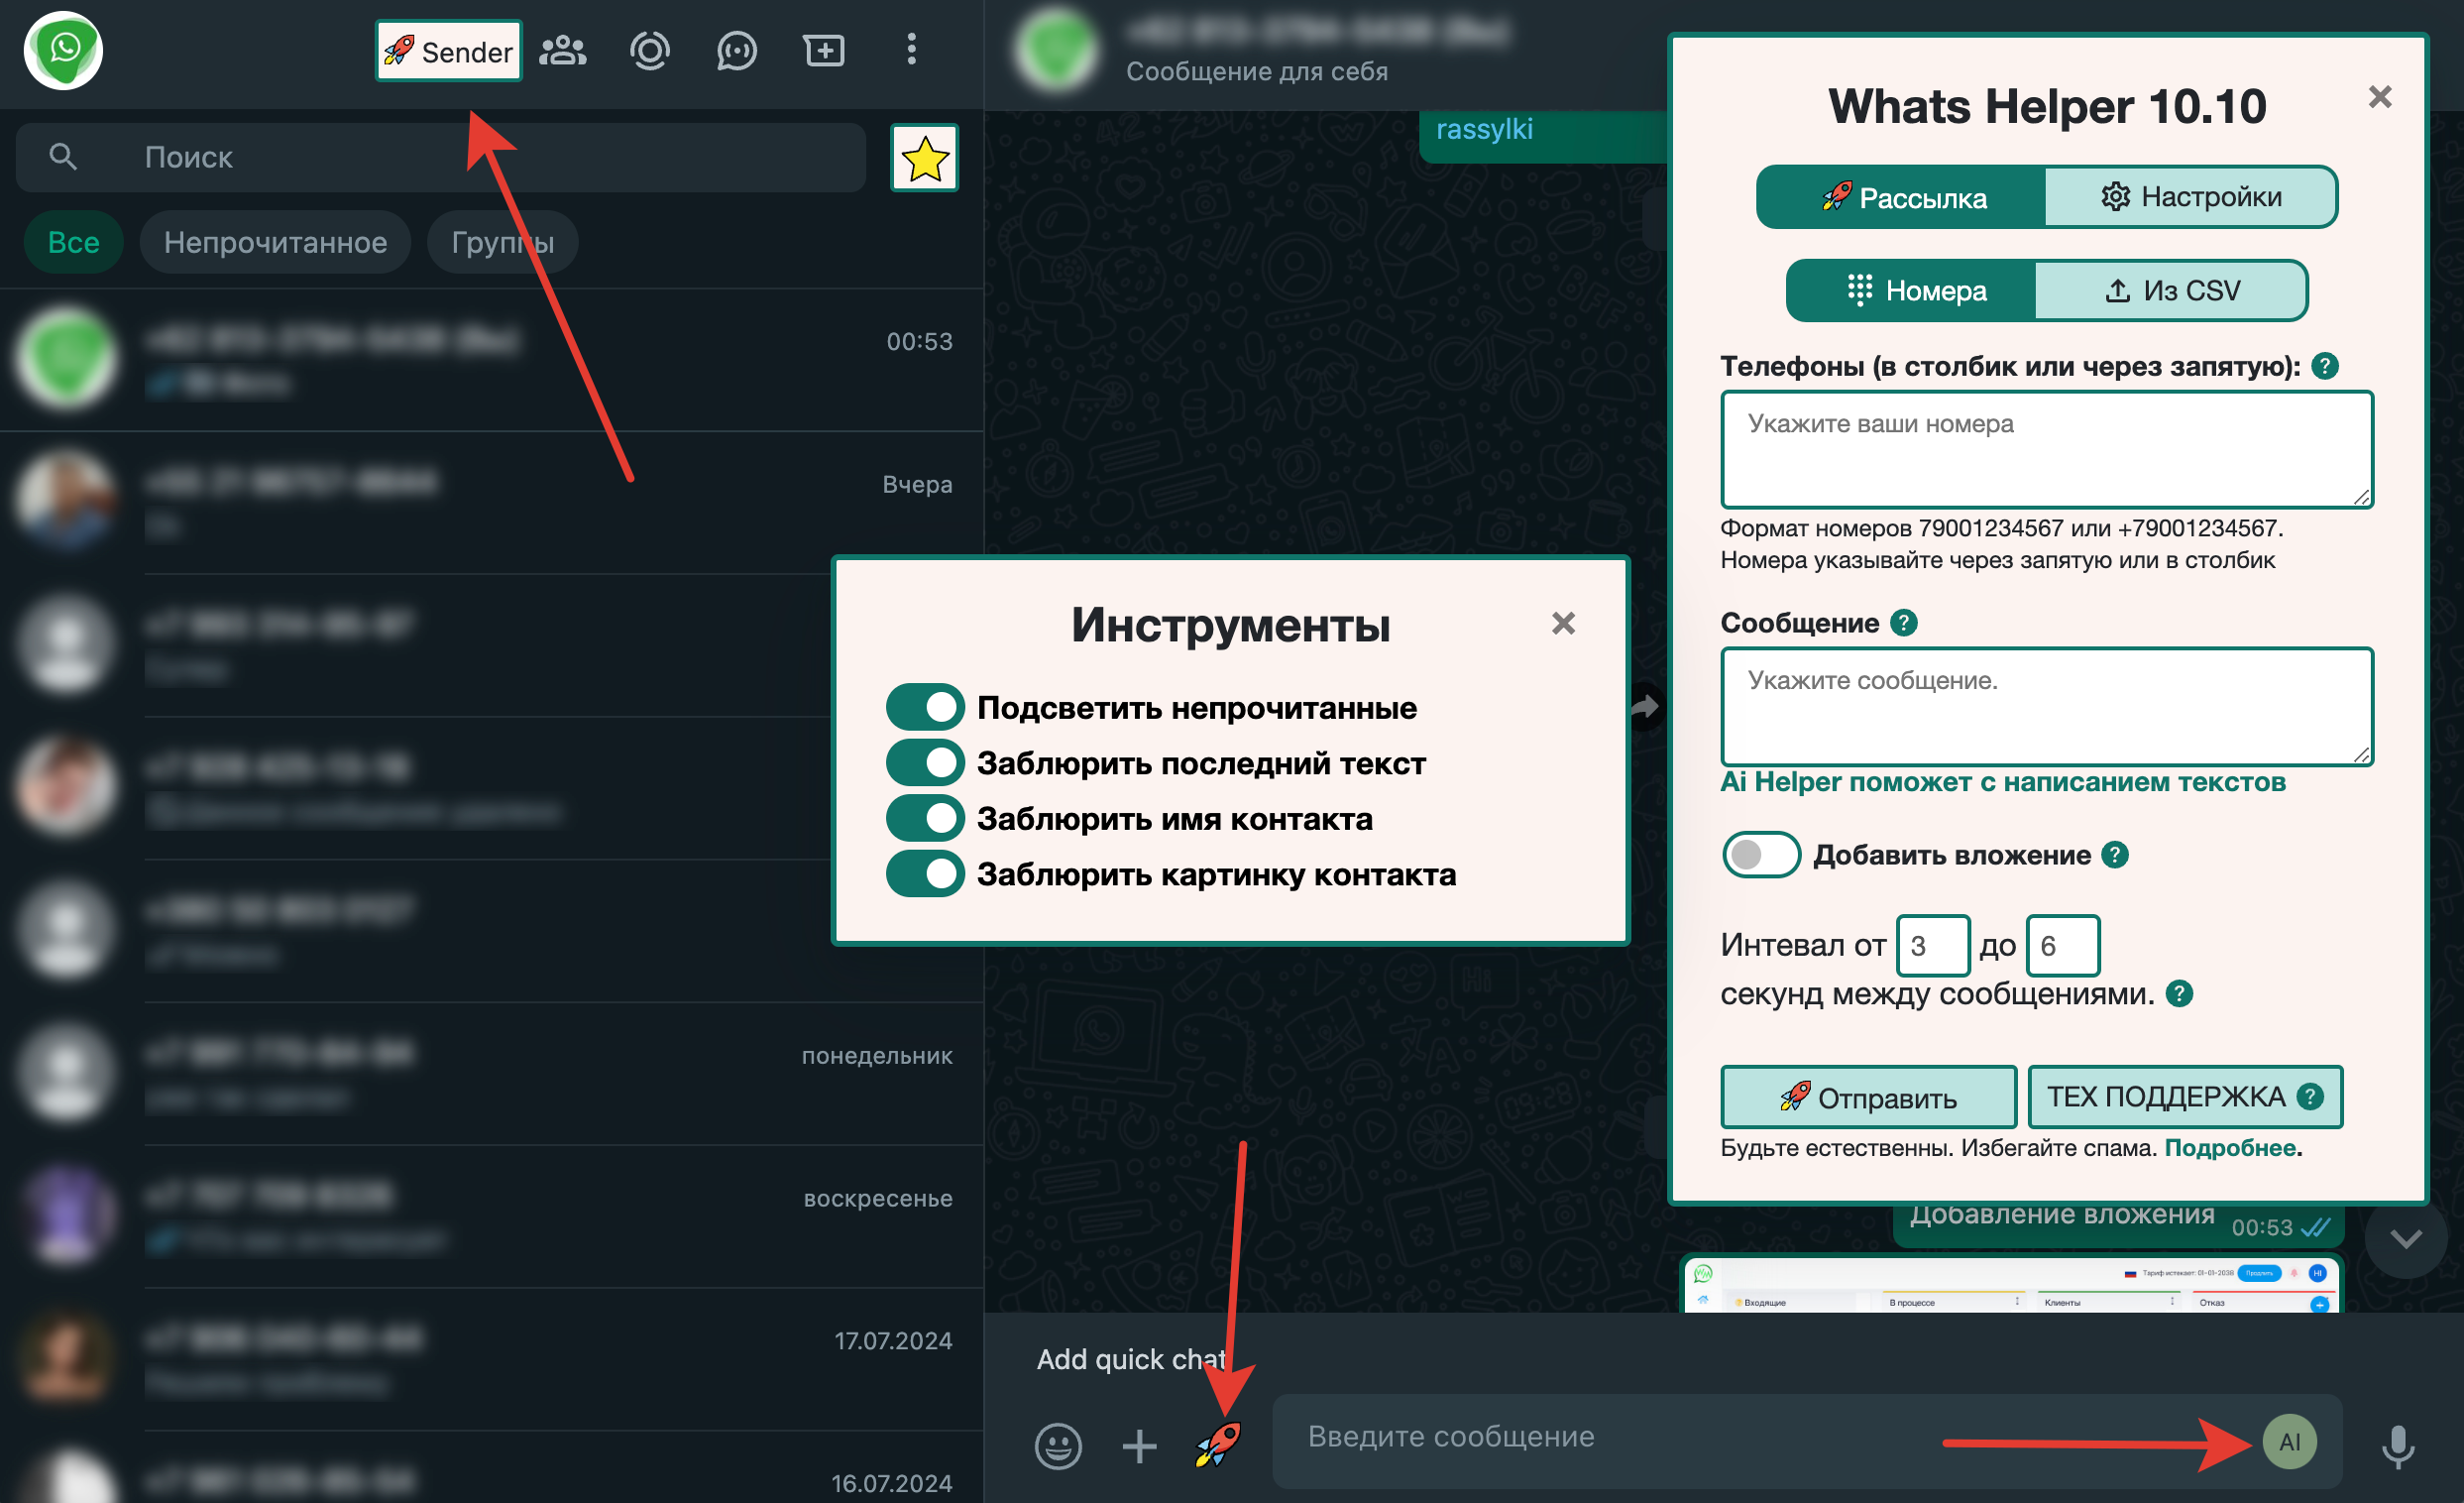Image resolution: width=2464 pixels, height=1503 pixels.
Task: Open the Channels chat bubble icon
Action: pos(736,50)
